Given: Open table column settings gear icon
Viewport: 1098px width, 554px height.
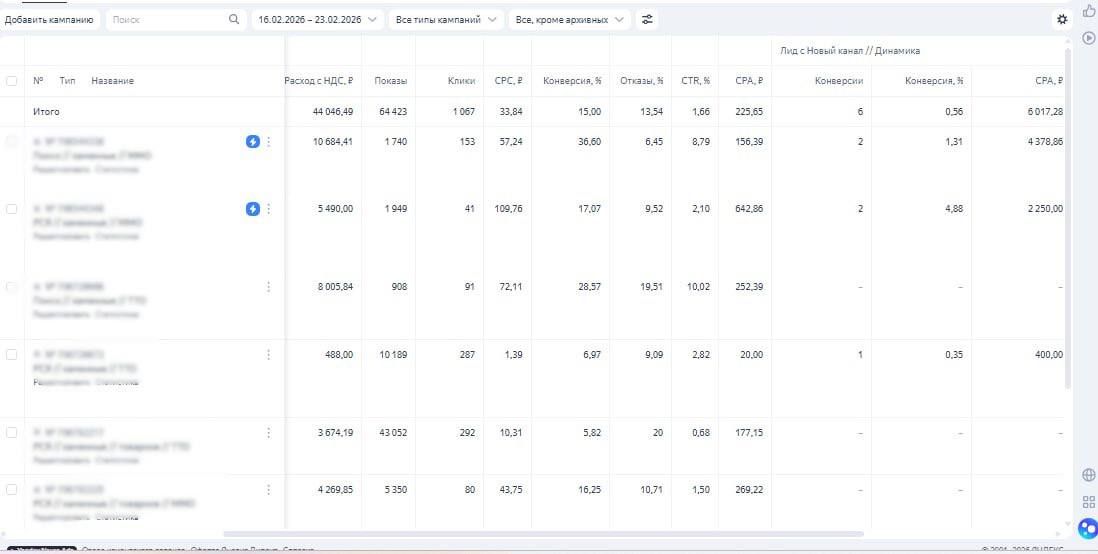Looking at the screenshot, I should tap(1062, 19).
